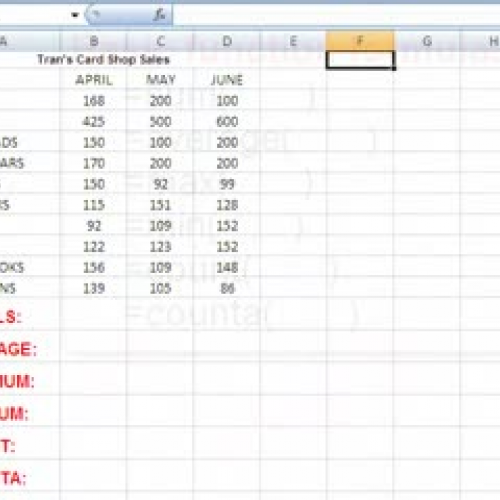Screen dimensions: 500x500
Task: Click April cell with value 115
Action: click(94, 205)
